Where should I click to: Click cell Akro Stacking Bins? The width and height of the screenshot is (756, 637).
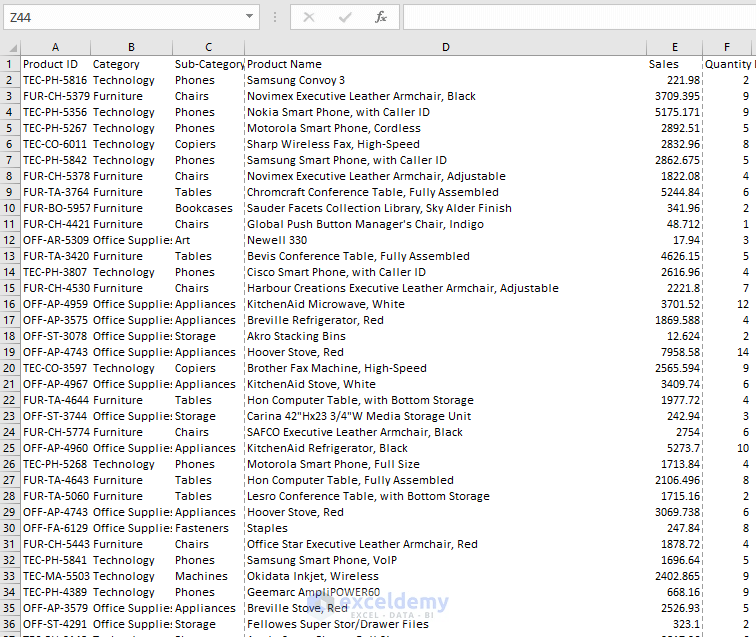[x=446, y=336]
